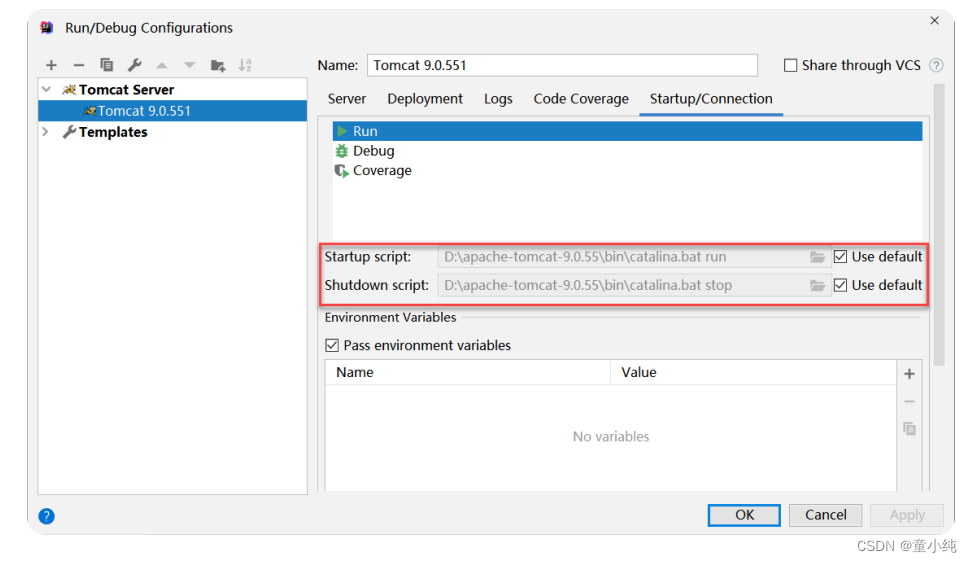Toggle Pass environment variables checkbox
972x562 pixels.
coord(332,345)
